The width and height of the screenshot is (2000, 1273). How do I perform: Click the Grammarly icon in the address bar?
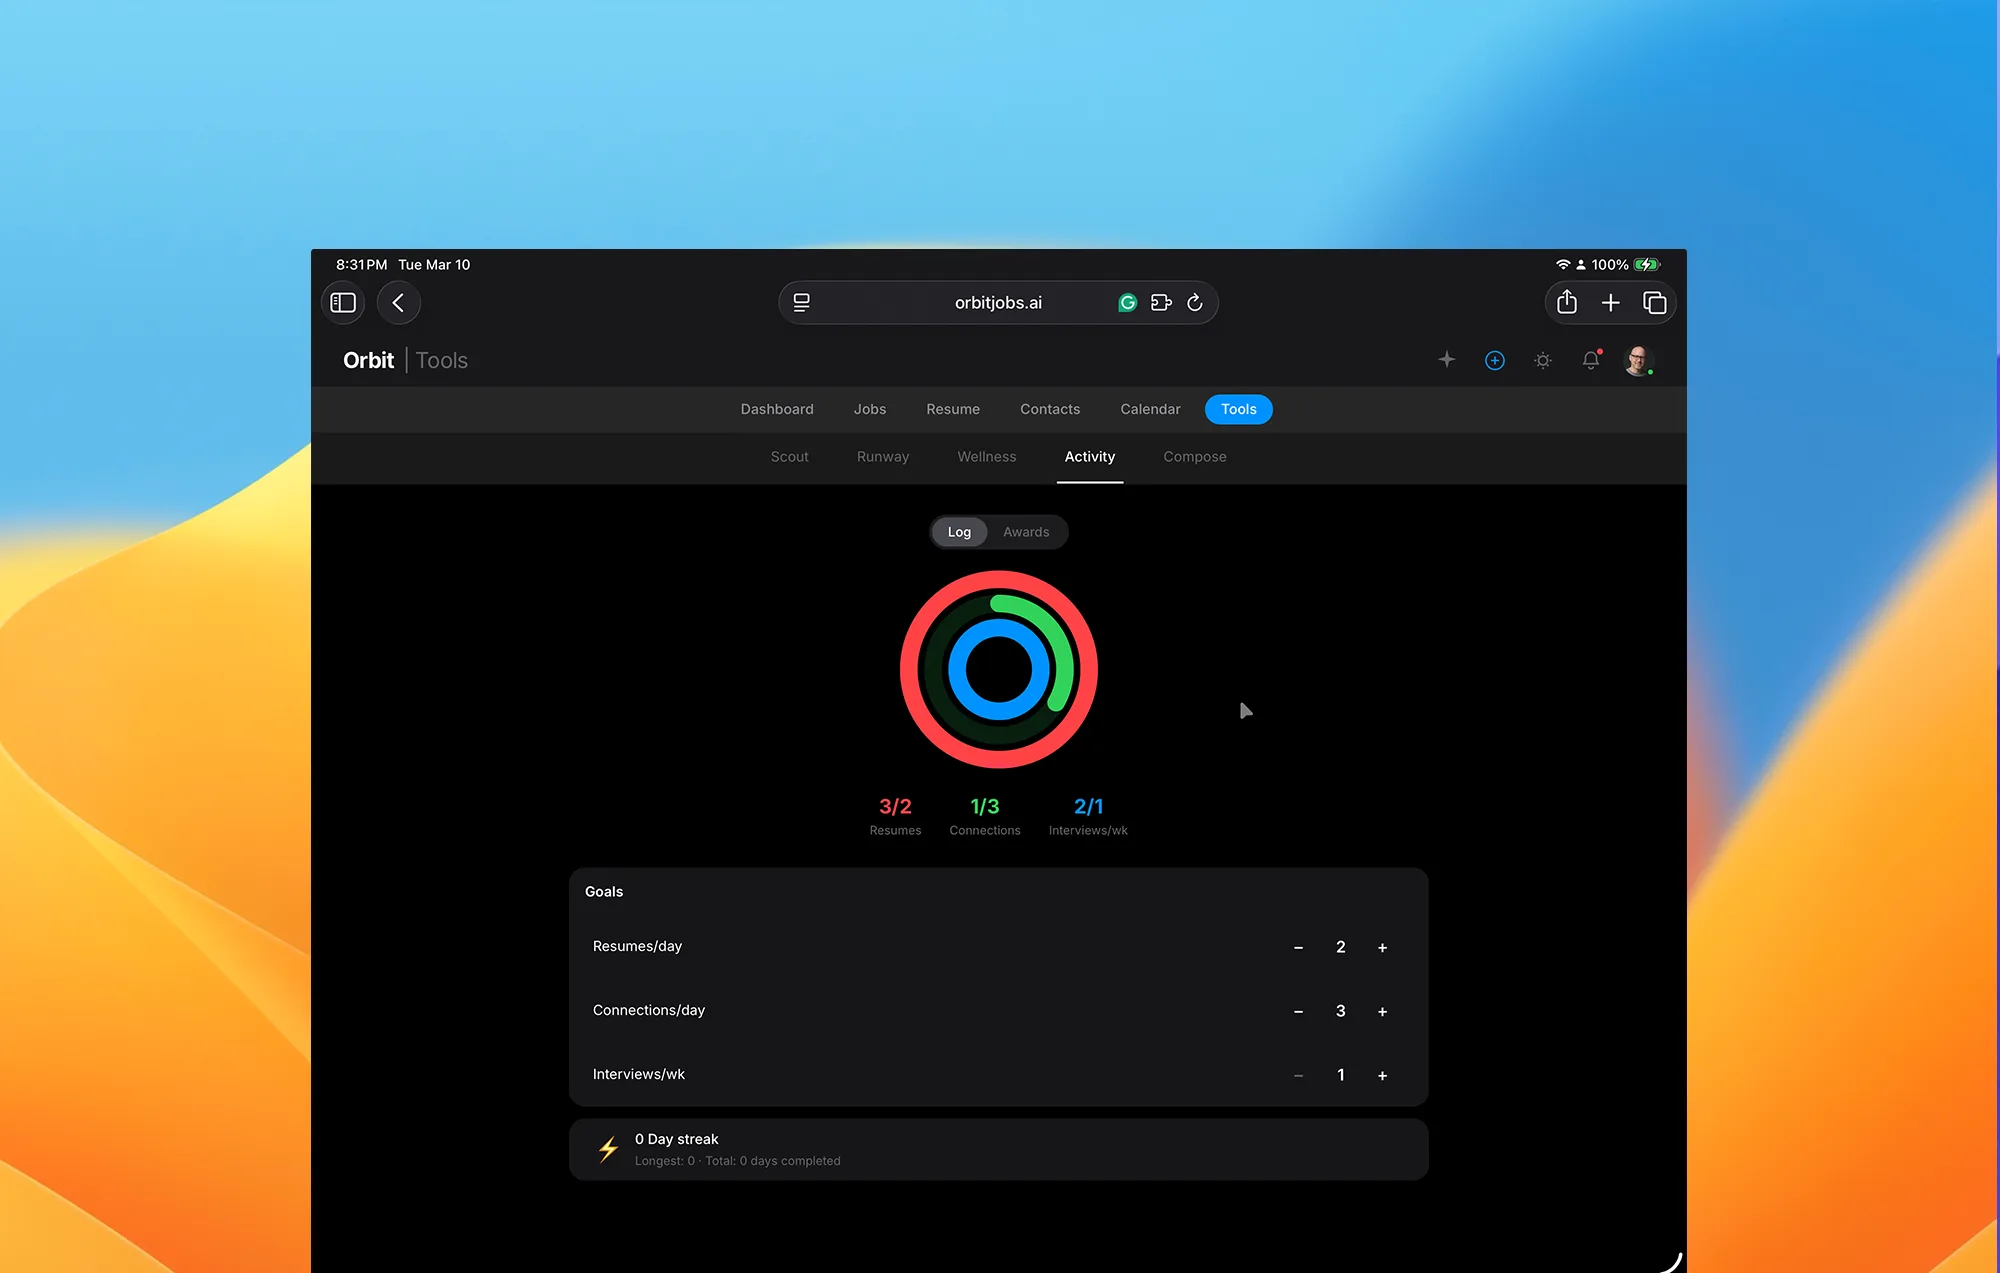pos(1127,302)
